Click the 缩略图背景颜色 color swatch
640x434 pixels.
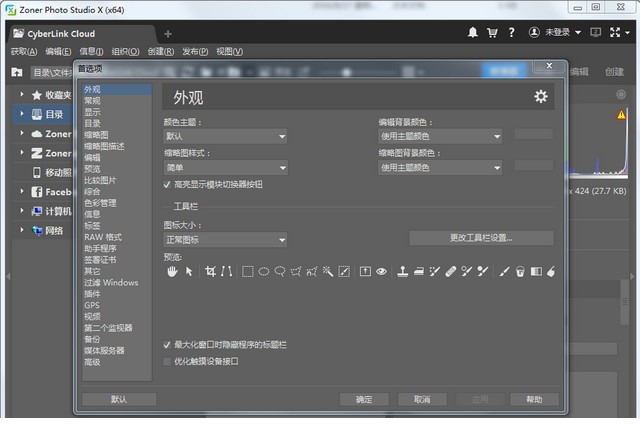533,165
